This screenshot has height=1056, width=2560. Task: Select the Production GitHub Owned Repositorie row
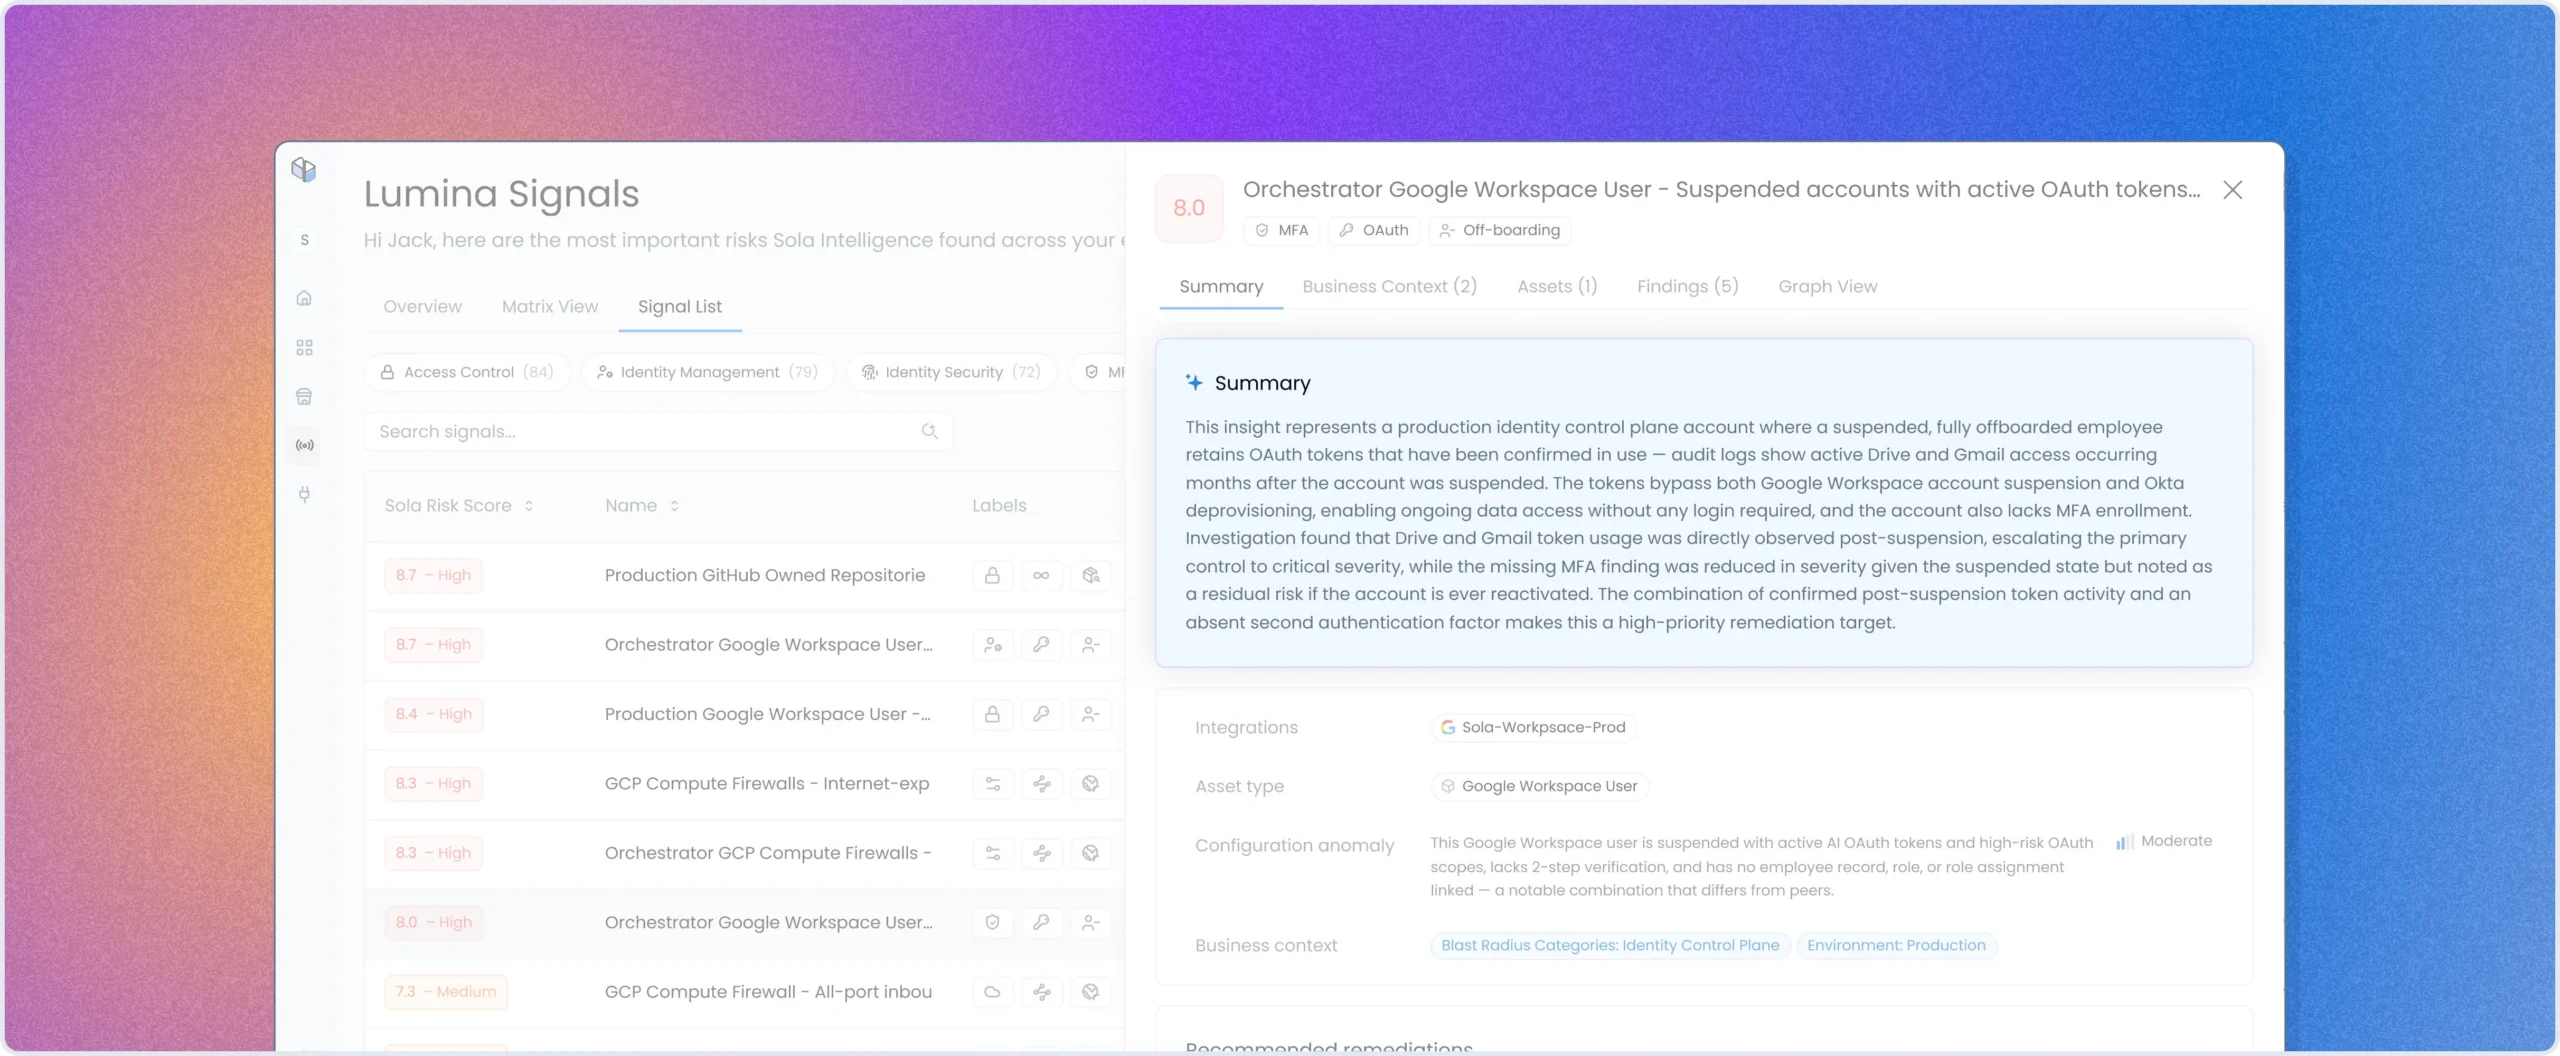745,576
